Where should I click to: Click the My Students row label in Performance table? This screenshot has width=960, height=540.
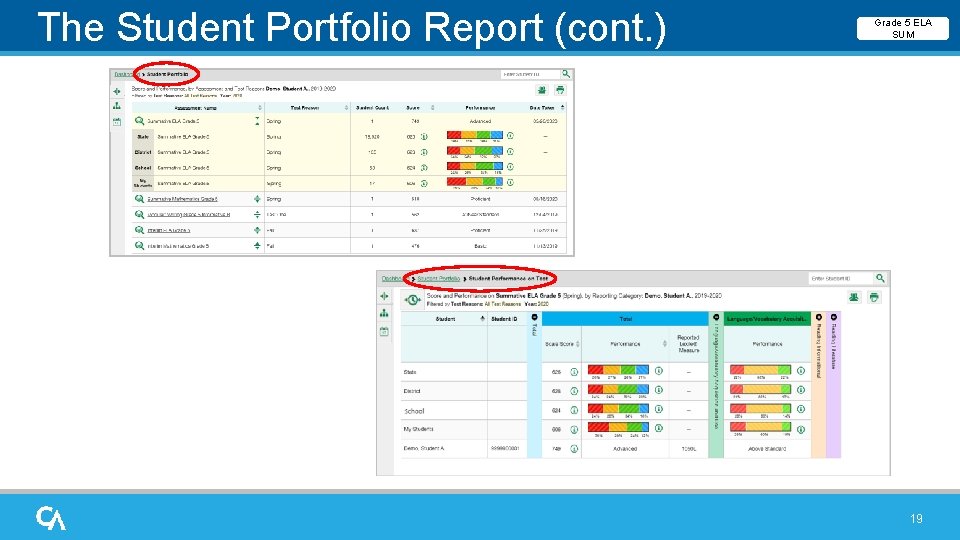pyautogui.click(x=418, y=429)
